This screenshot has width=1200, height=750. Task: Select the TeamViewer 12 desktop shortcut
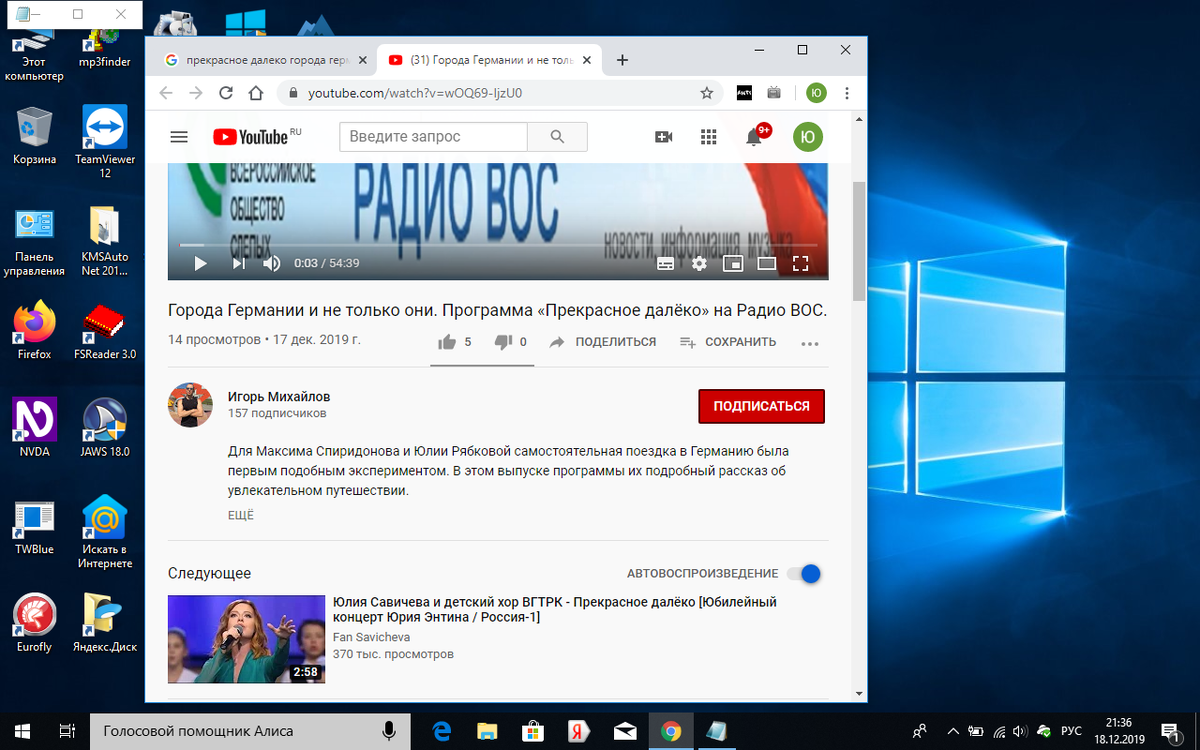point(105,142)
